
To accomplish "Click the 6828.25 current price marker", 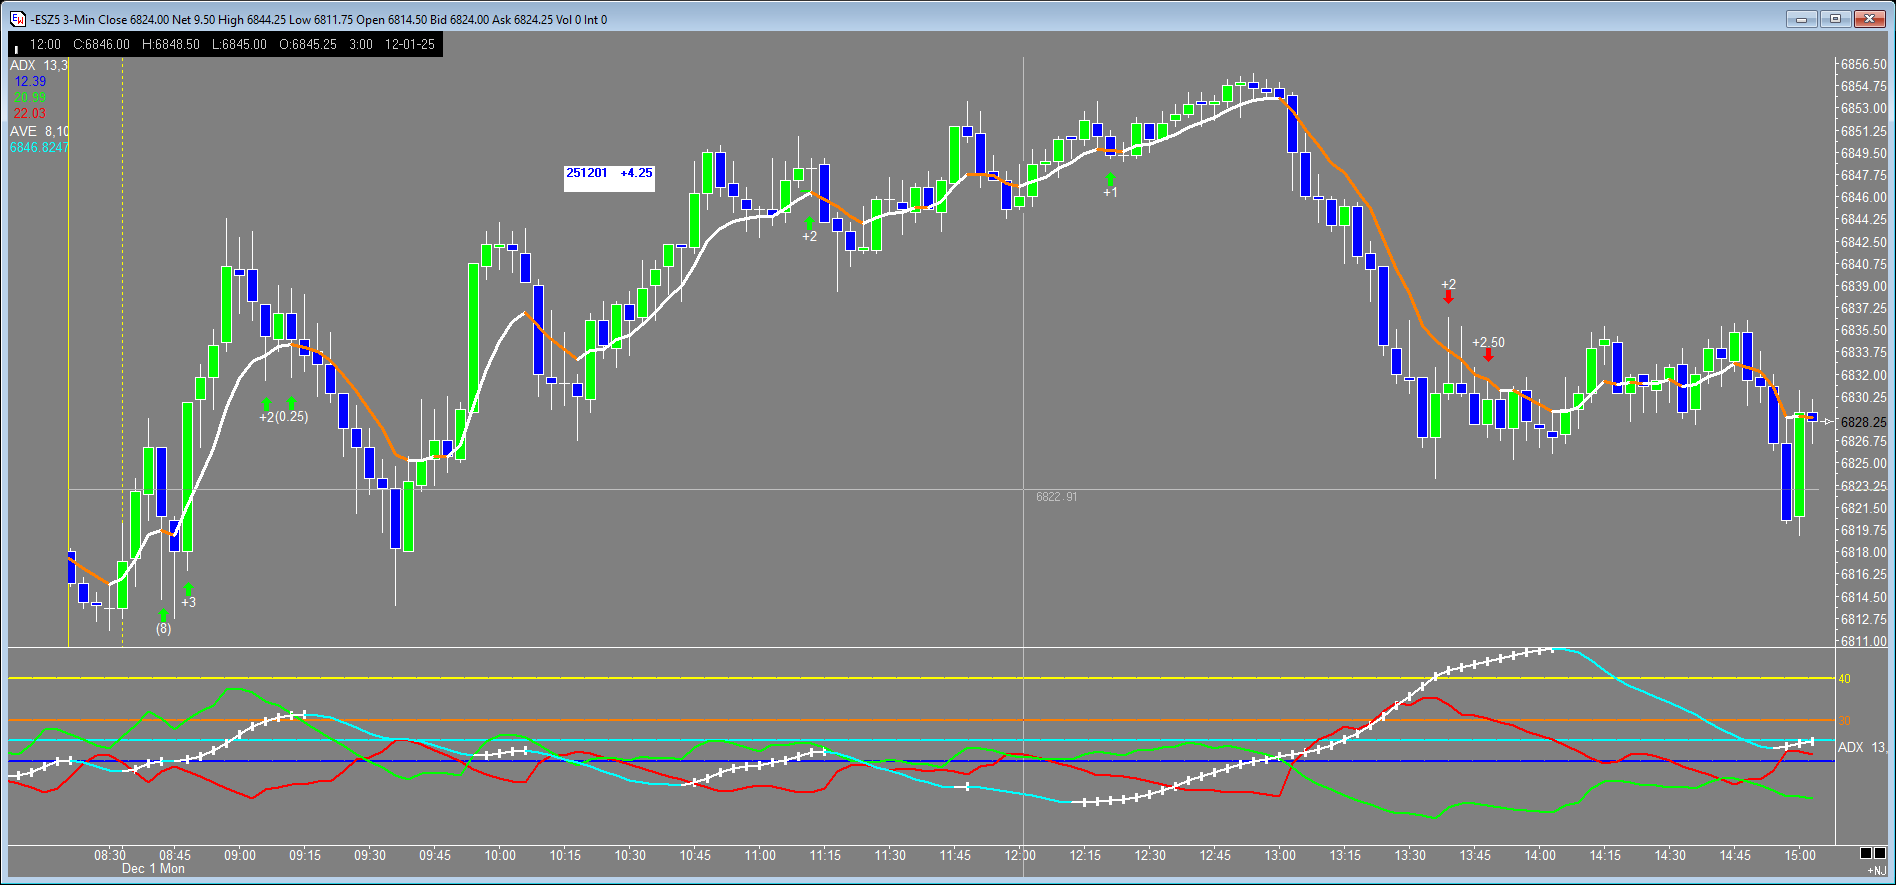I will point(1863,422).
